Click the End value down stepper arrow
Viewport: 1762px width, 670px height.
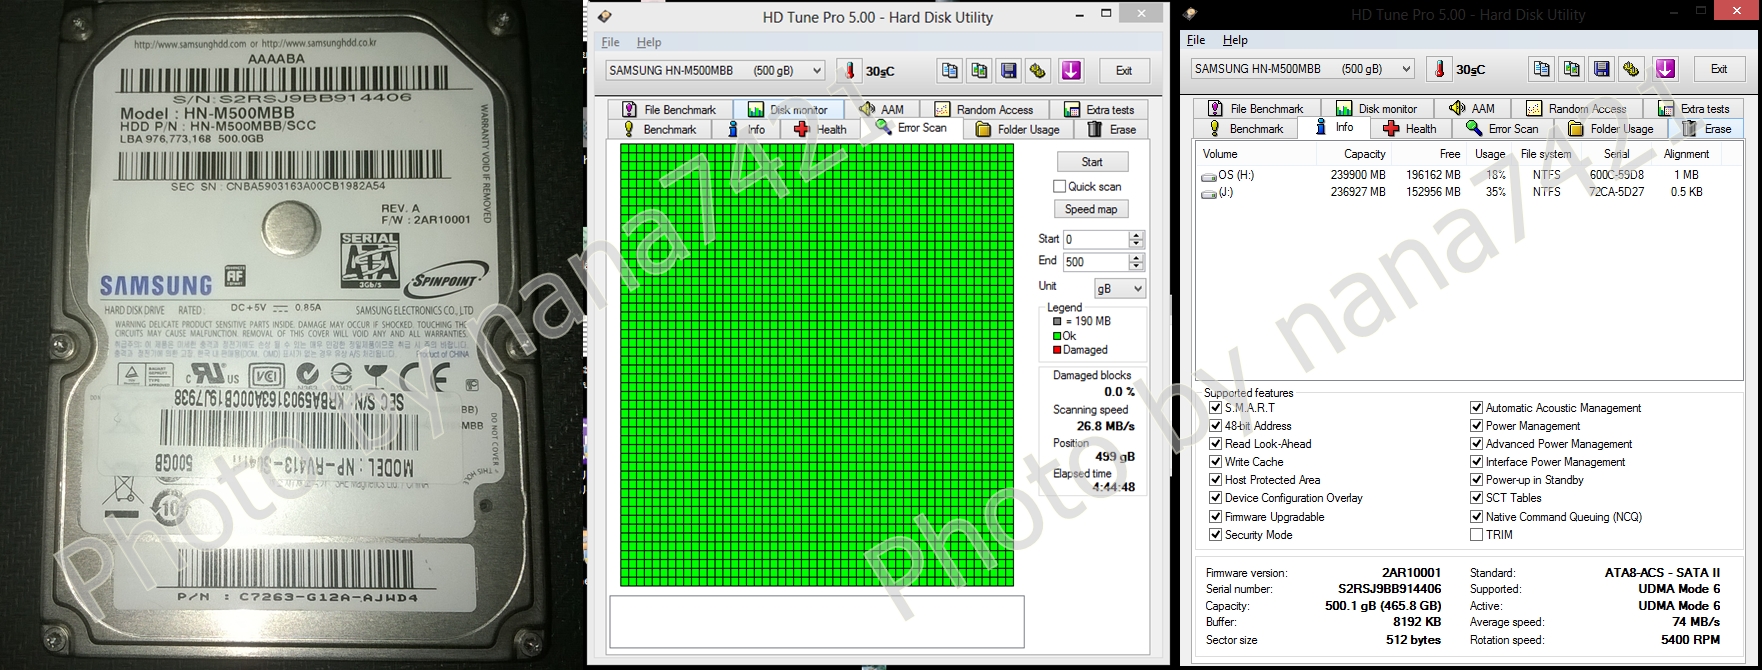1135,266
